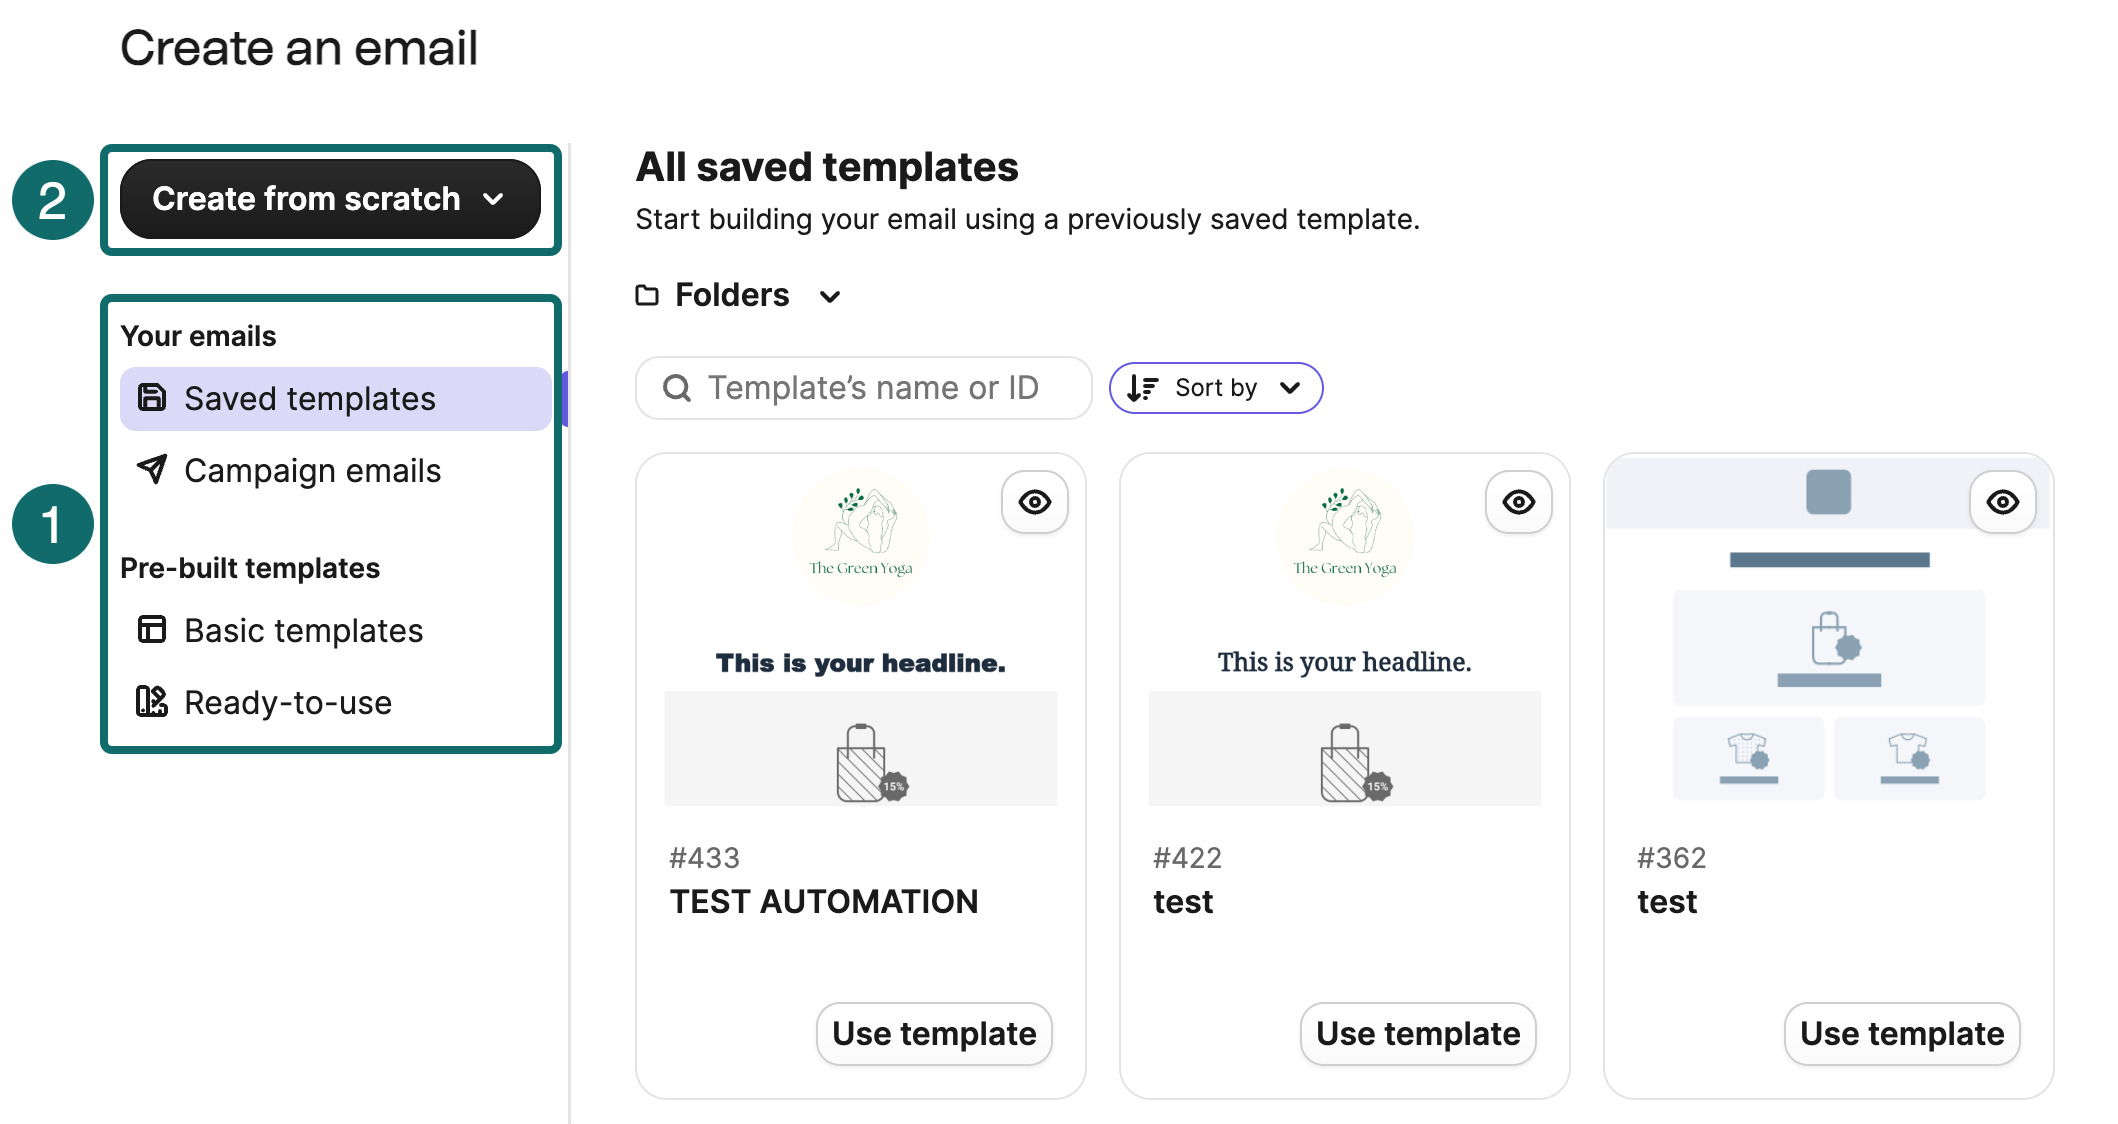
Task: Toggle preview eye on template #422
Action: (x=1518, y=503)
